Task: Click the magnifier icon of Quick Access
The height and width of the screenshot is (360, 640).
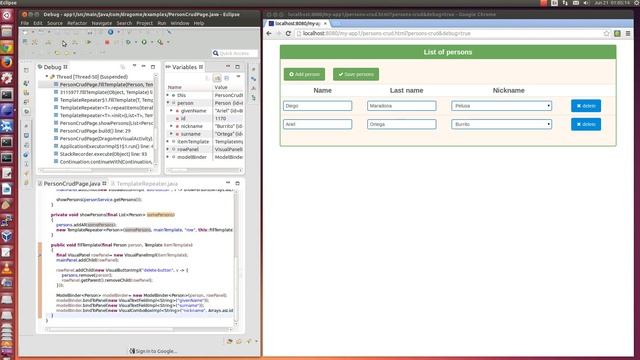Action: point(216,53)
